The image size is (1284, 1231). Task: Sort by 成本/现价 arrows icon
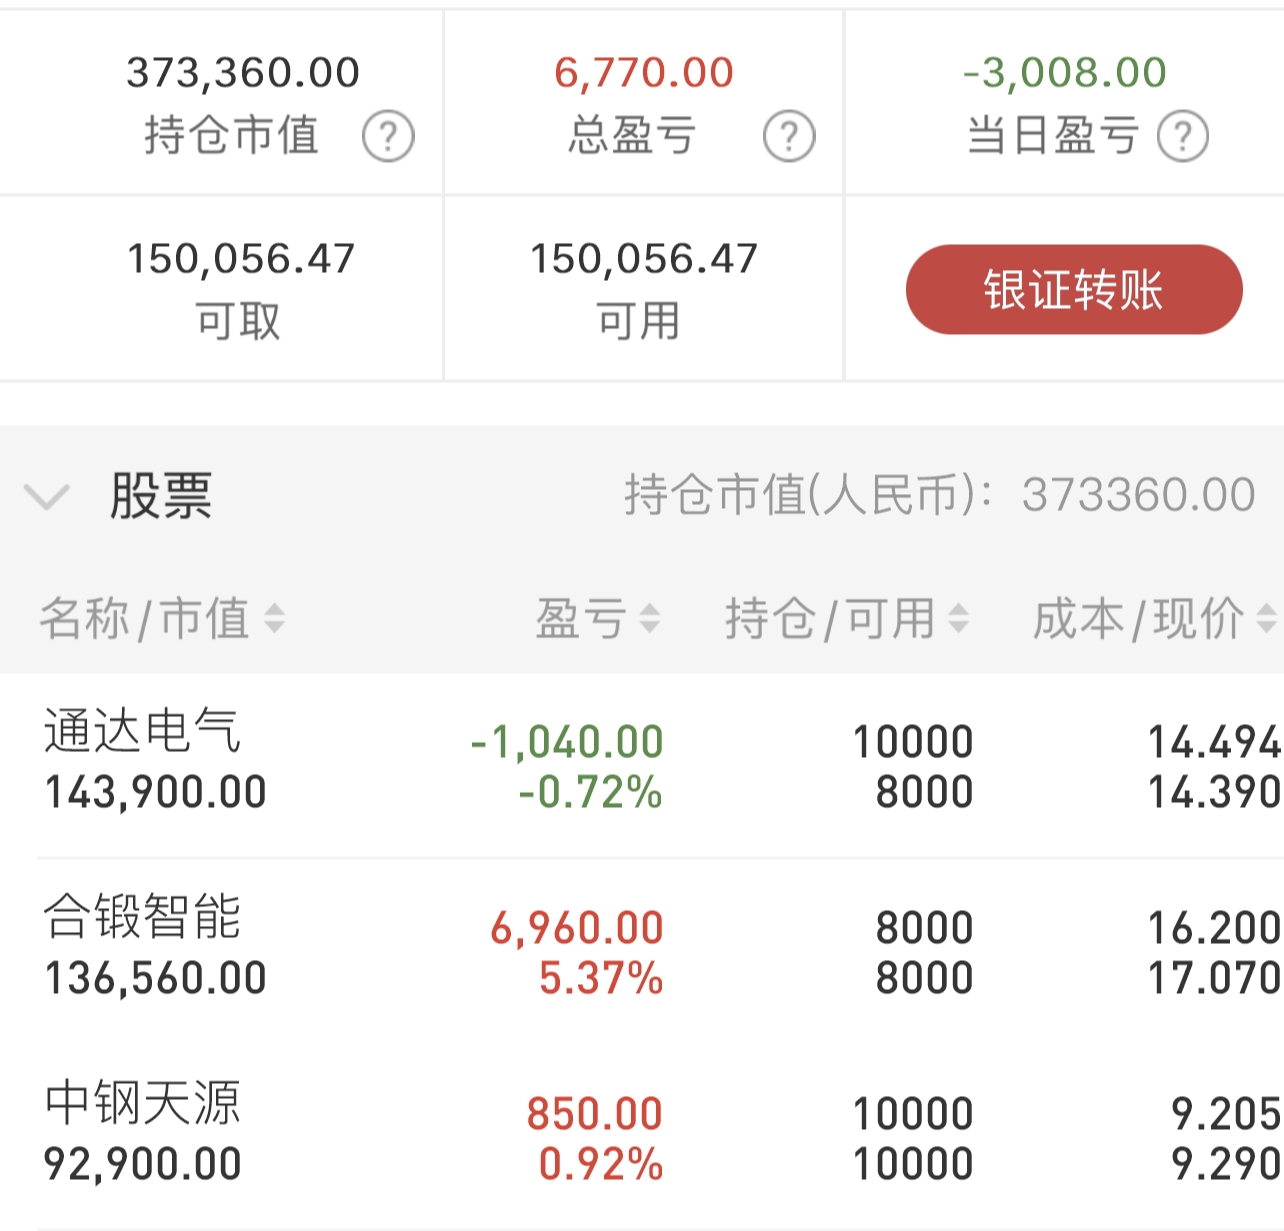click(1266, 619)
